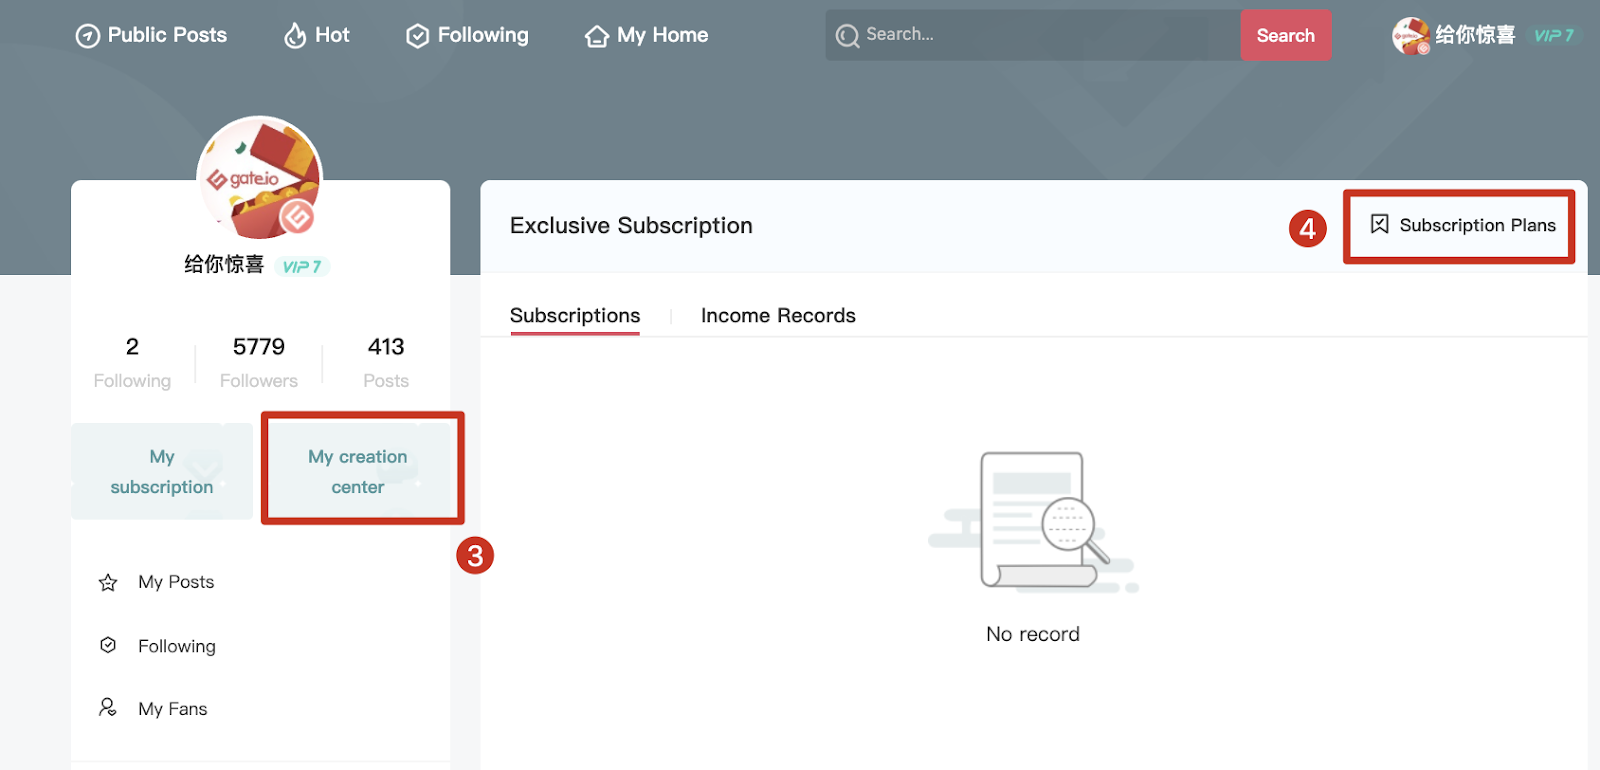Screen dimensions: 1600x770
Task: Click the My Home house icon
Action: [x=597, y=36]
